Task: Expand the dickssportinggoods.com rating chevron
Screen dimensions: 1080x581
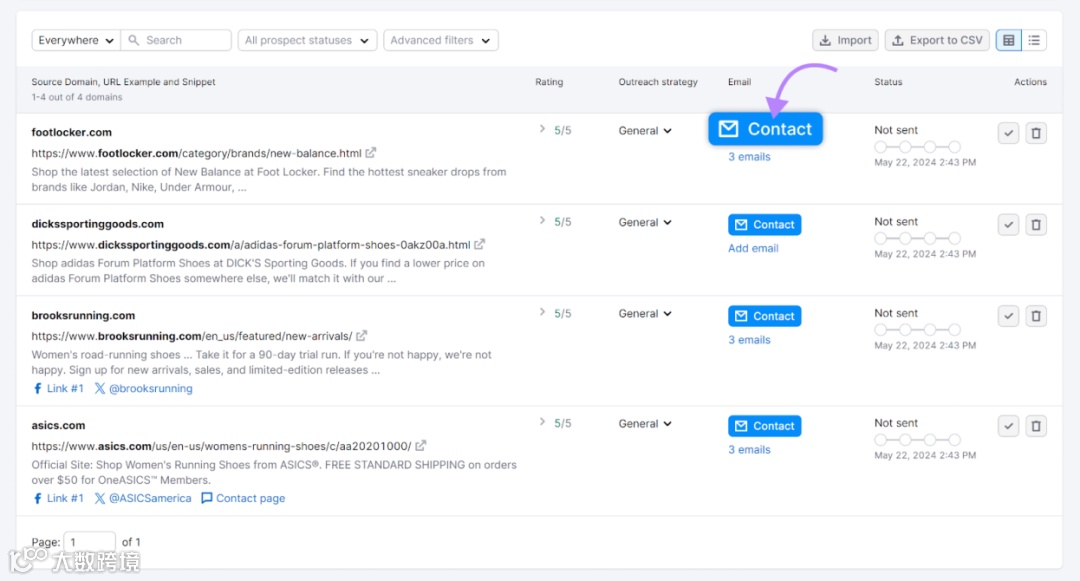Action: pyautogui.click(x=542, y=220)
